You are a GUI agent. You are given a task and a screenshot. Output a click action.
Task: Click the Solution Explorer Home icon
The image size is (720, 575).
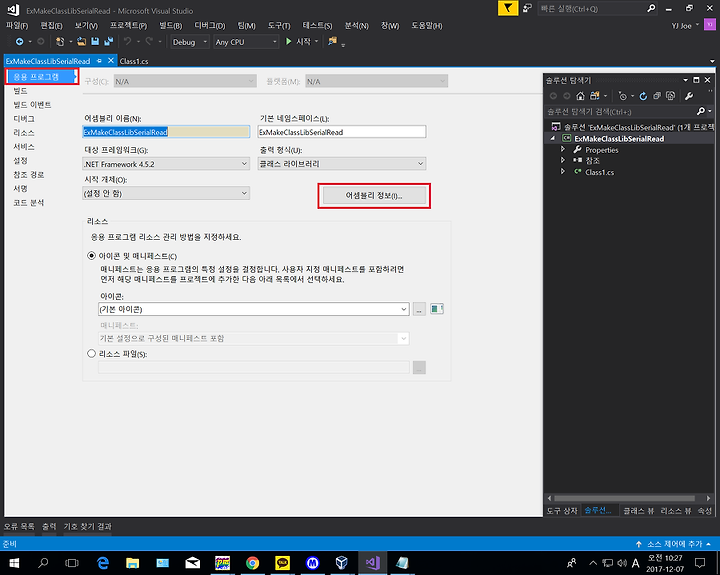(581, 96)
